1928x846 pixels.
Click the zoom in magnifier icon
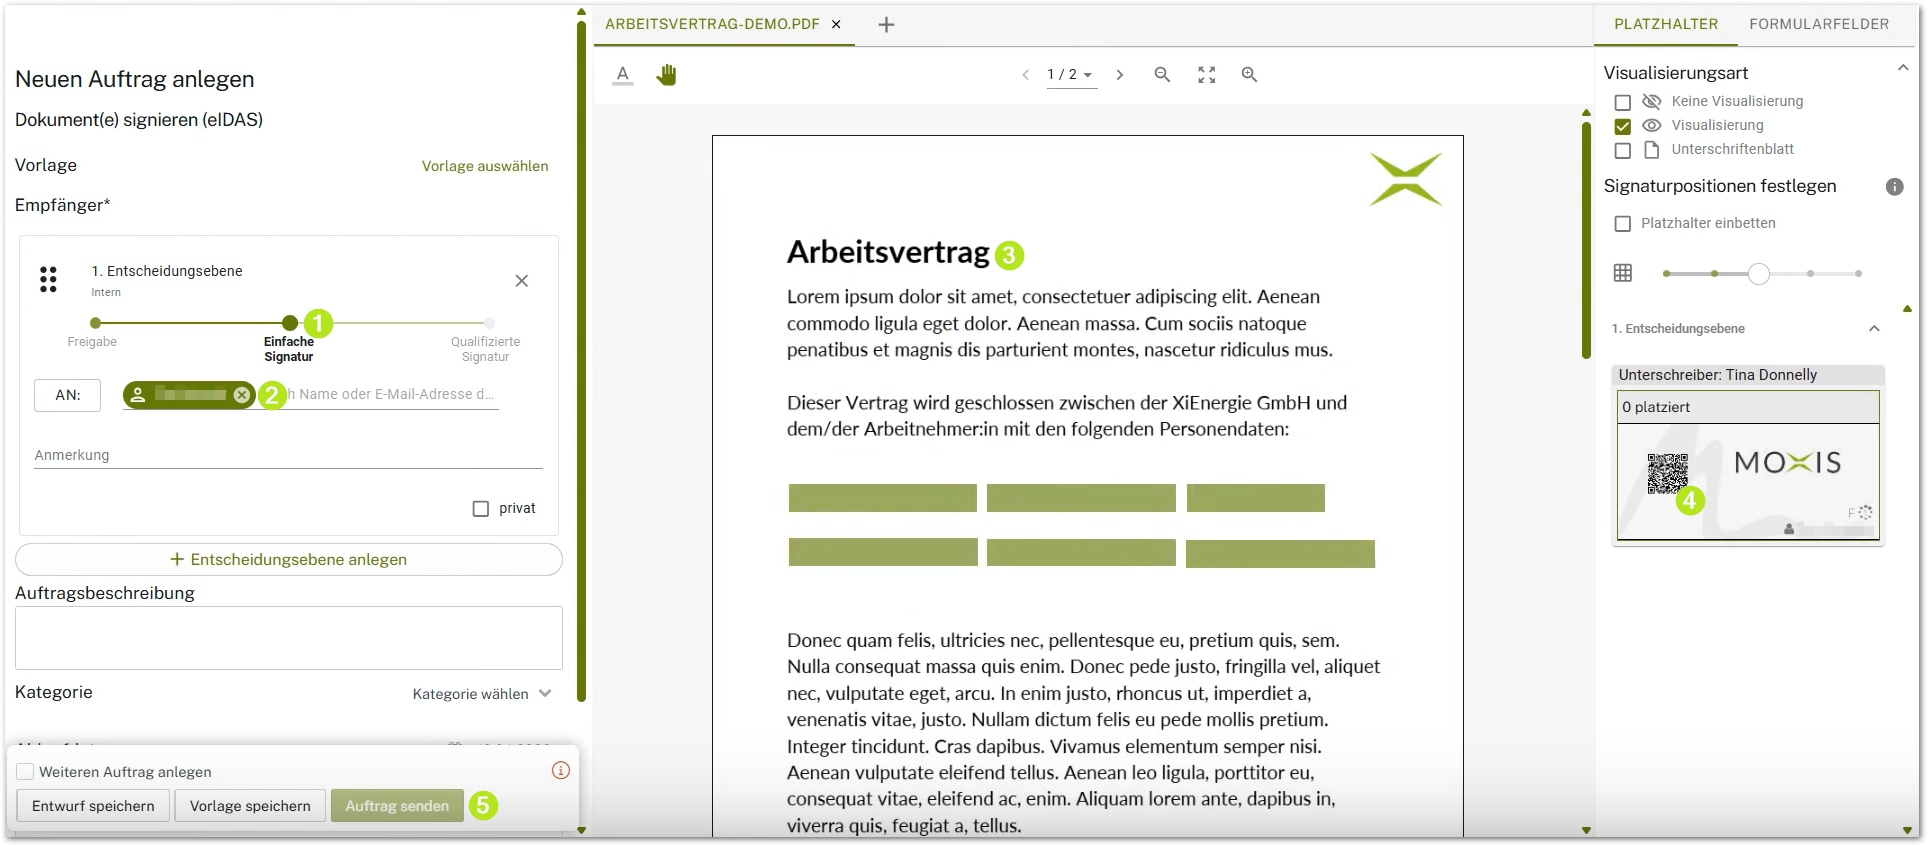click(1249, 75)
